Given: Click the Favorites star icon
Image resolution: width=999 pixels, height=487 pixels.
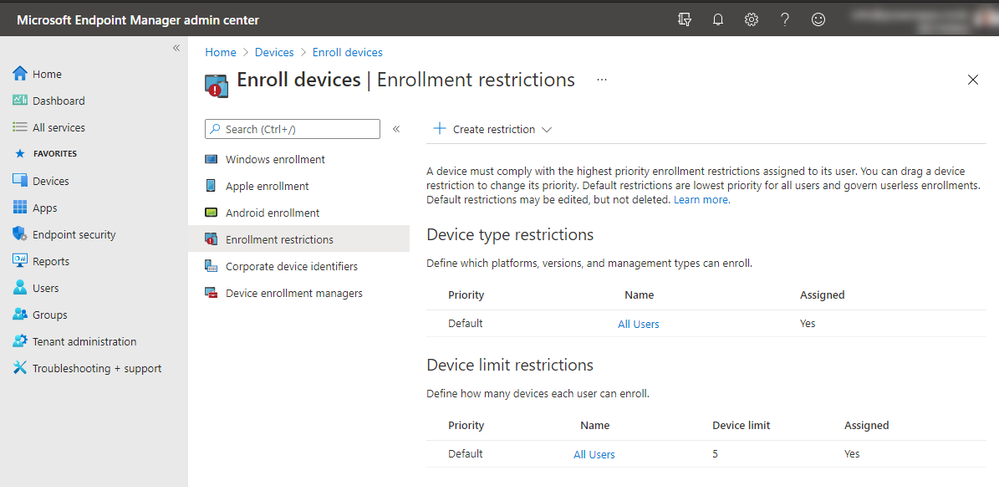Looking at the screenshot, I should point(20,154).
